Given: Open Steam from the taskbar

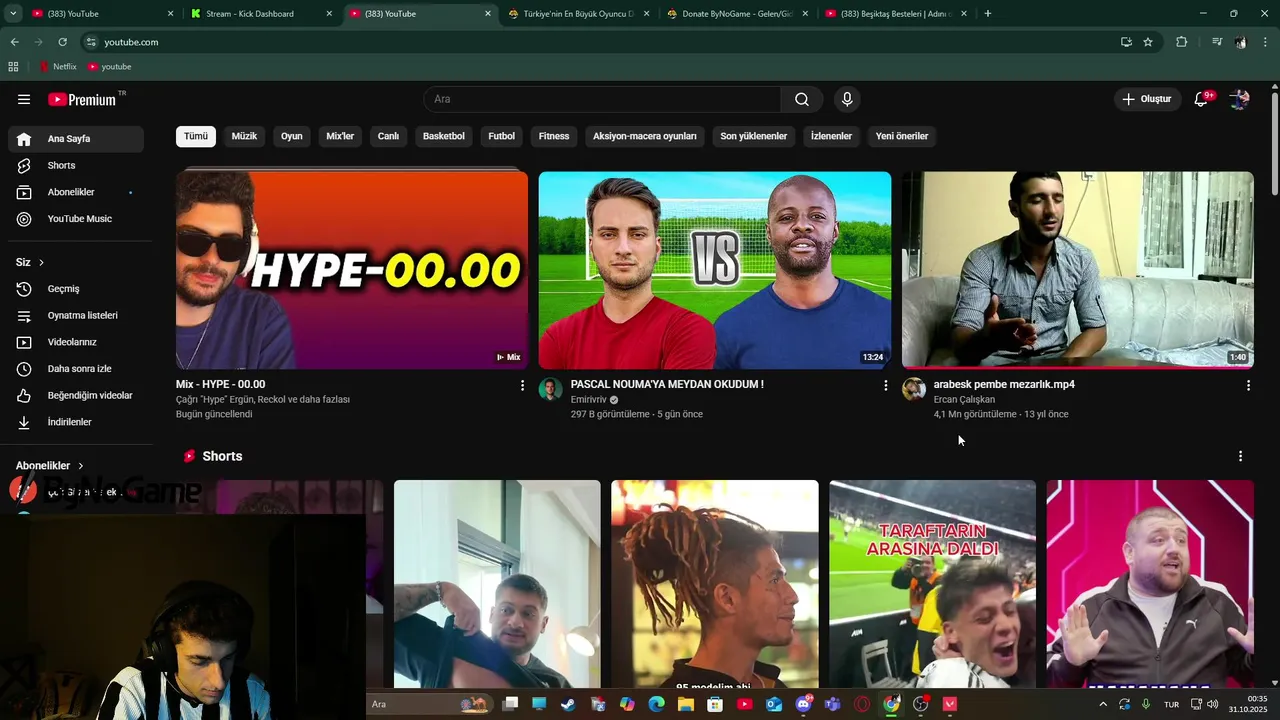Looking at the screenshot, I should point(568,704).
